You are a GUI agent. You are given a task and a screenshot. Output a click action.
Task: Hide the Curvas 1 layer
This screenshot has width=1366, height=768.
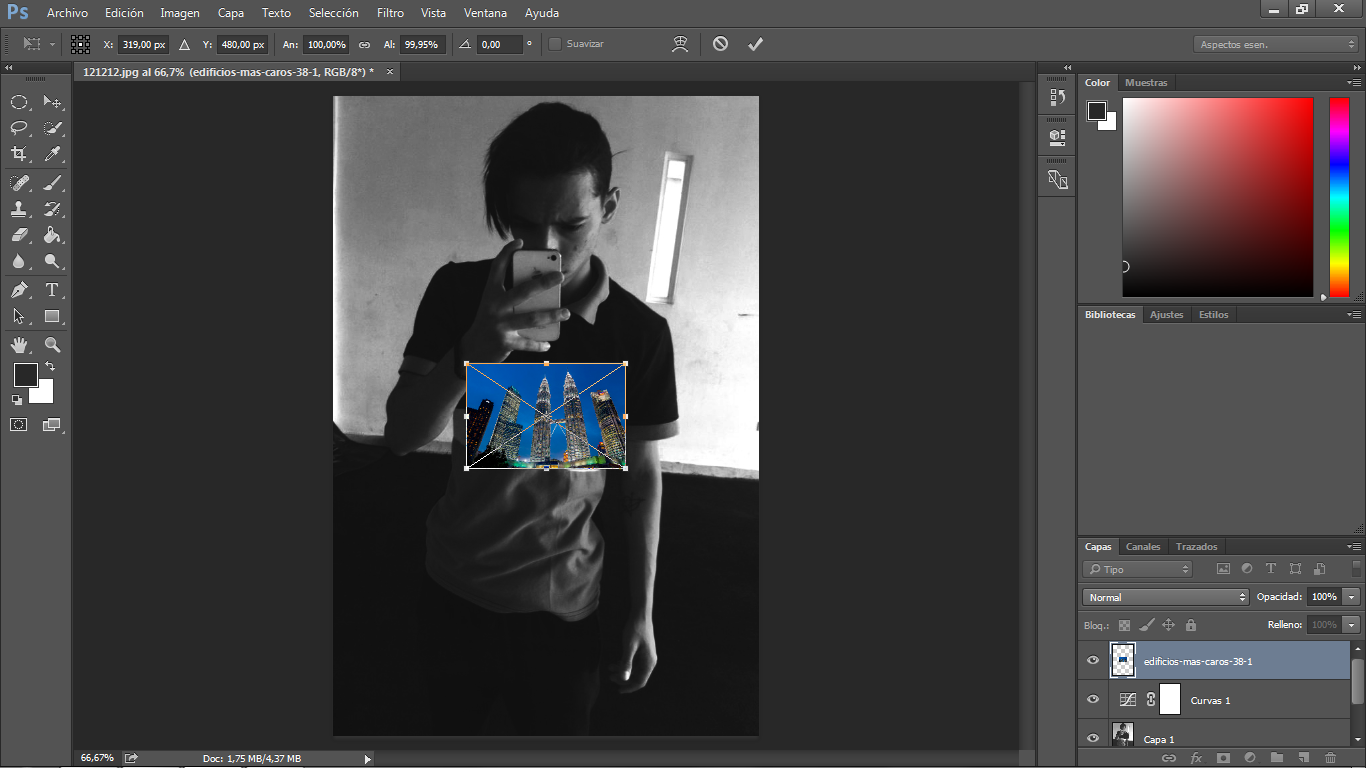pyautogui.click(x=1093, y=700)
